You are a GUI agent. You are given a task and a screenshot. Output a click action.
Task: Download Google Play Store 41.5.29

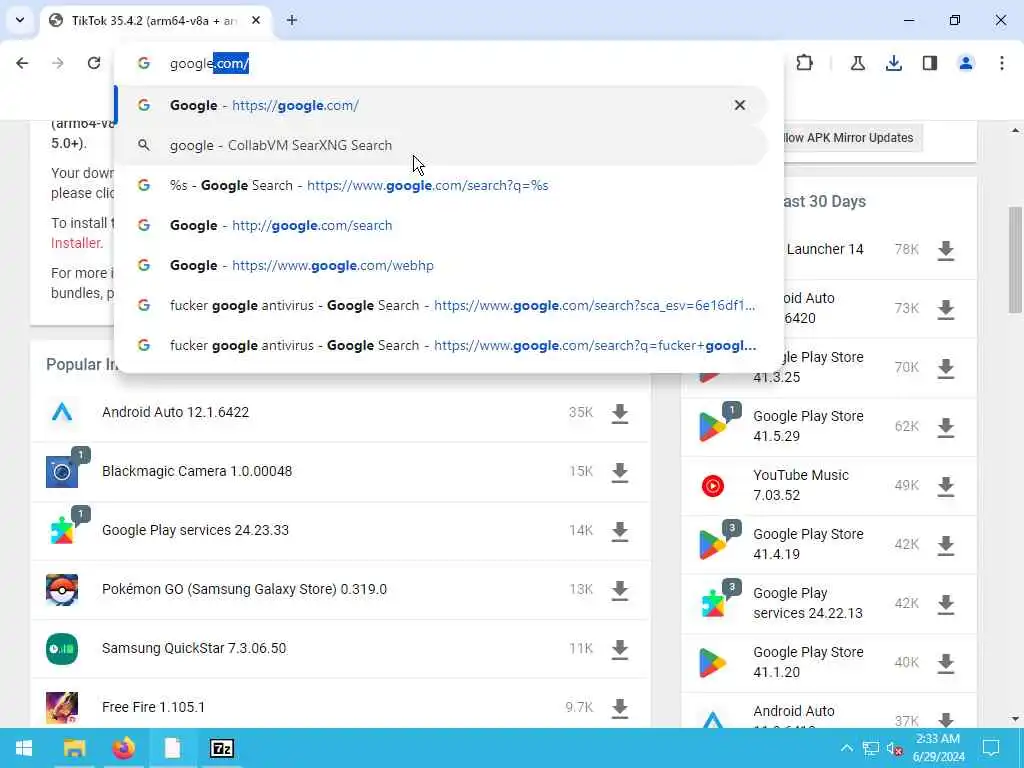pyautogui.click(x=946, y=427)
